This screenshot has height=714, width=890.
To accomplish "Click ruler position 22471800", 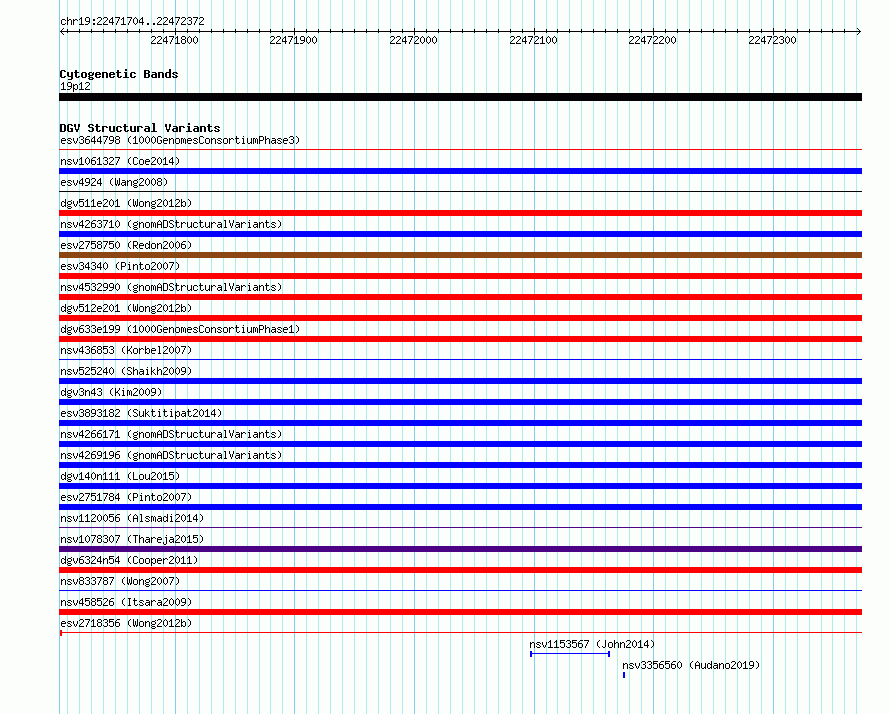I will (x=174, y=40).
